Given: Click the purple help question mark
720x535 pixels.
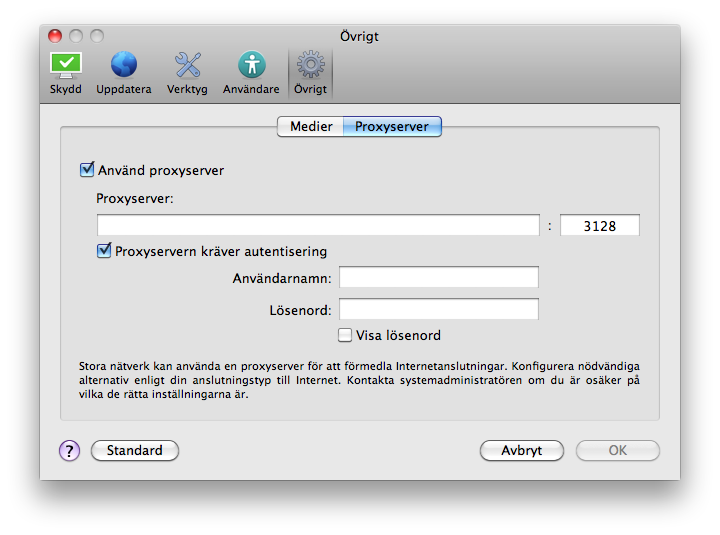Looking at the screenshot, I should tap(69, 451).
